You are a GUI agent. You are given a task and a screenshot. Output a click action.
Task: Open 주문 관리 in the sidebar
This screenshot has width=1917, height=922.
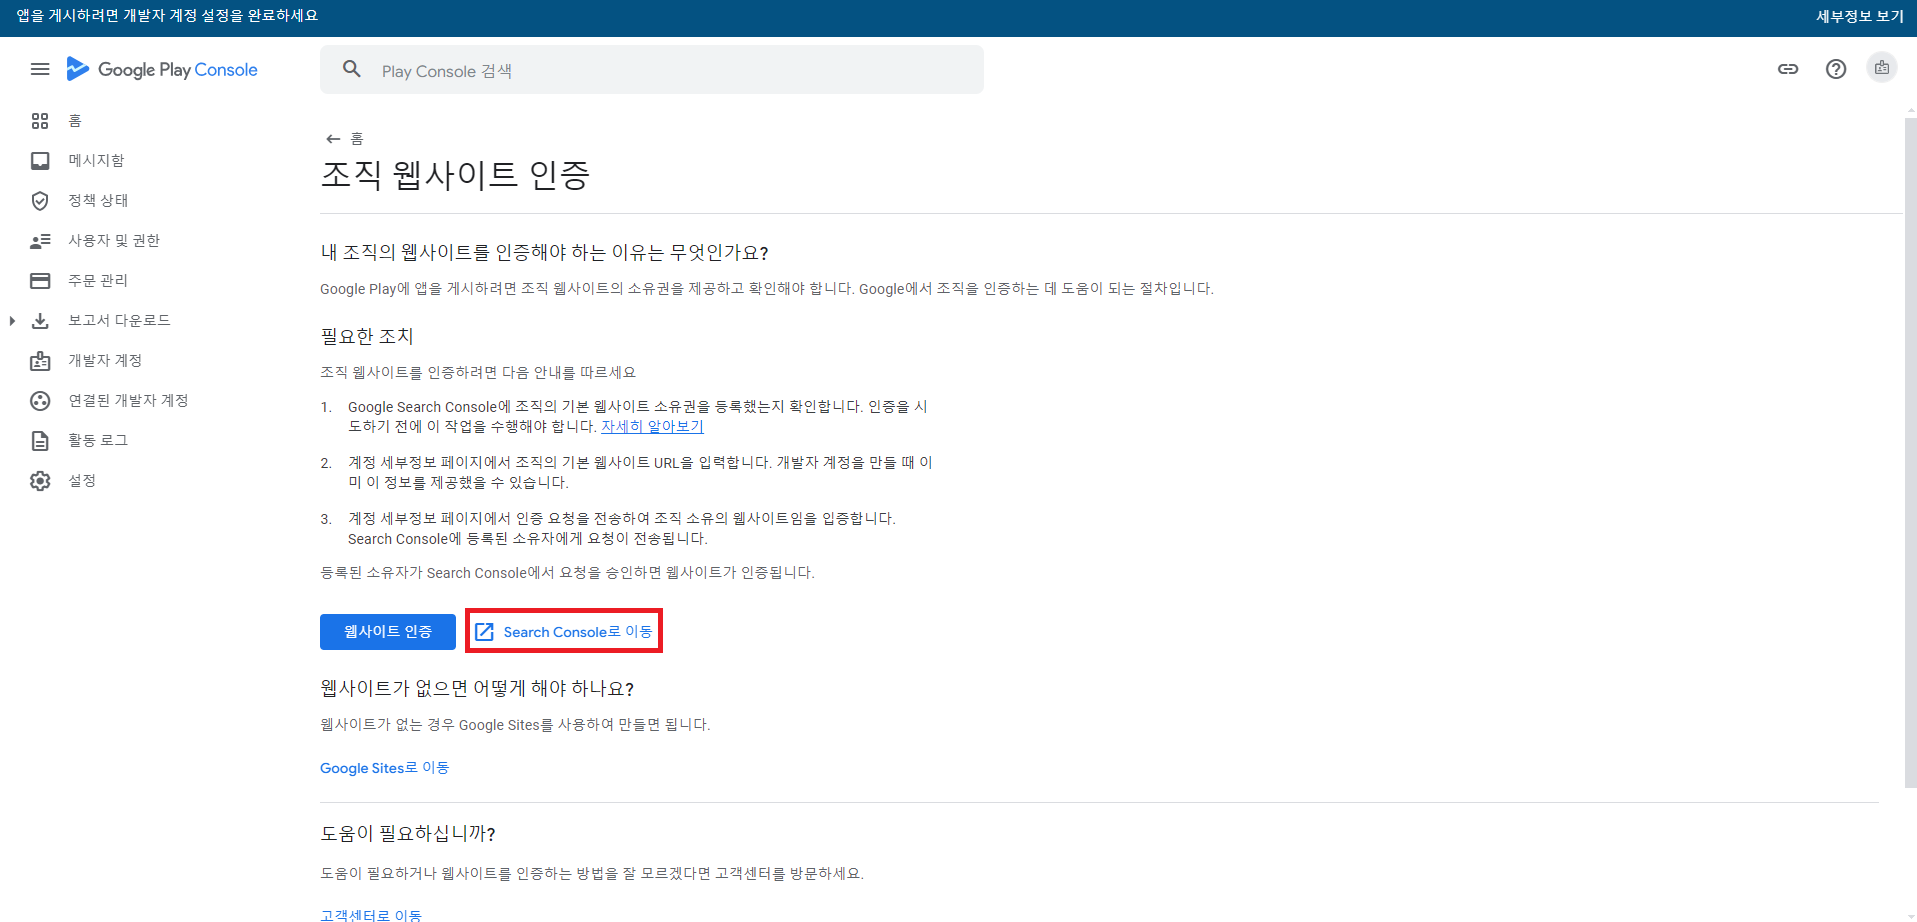pos(98,281)
